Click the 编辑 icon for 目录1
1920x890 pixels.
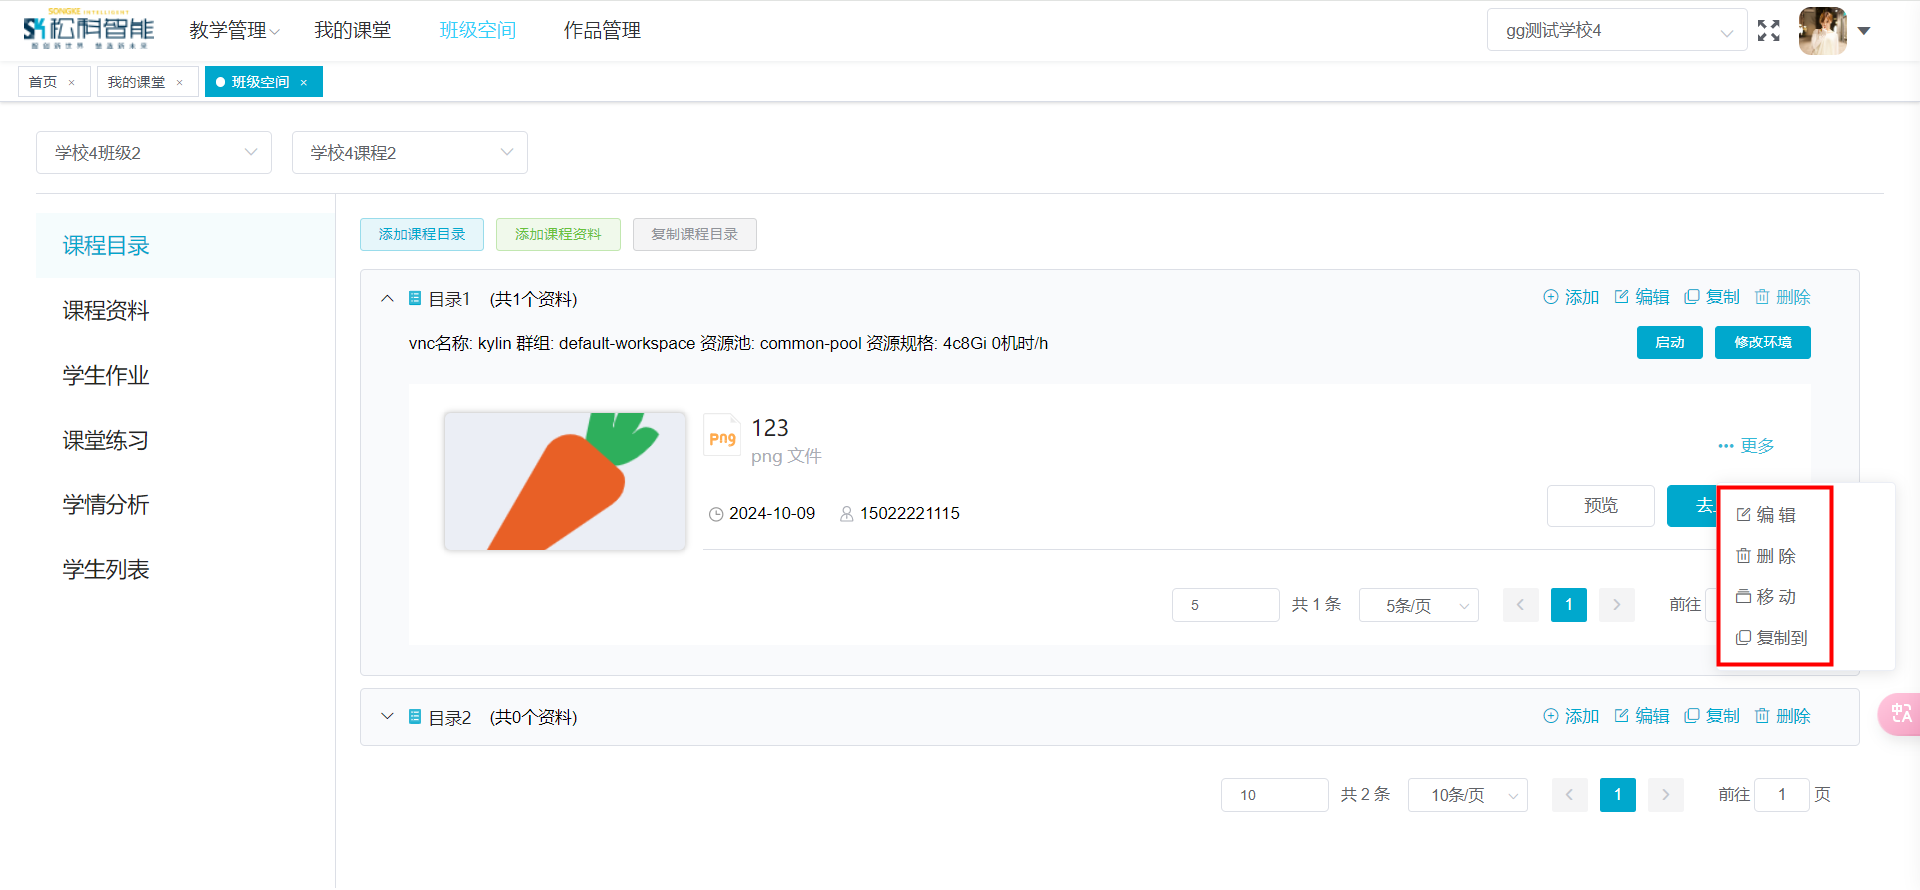pyautogui.click(x=1622, y=297)
